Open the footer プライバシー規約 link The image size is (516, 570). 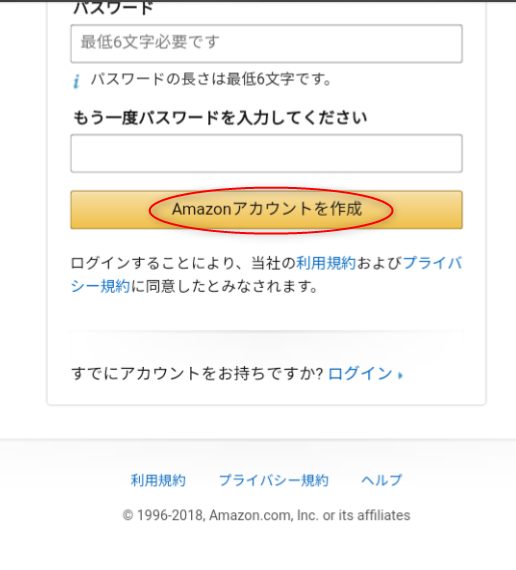coord(273,480)
